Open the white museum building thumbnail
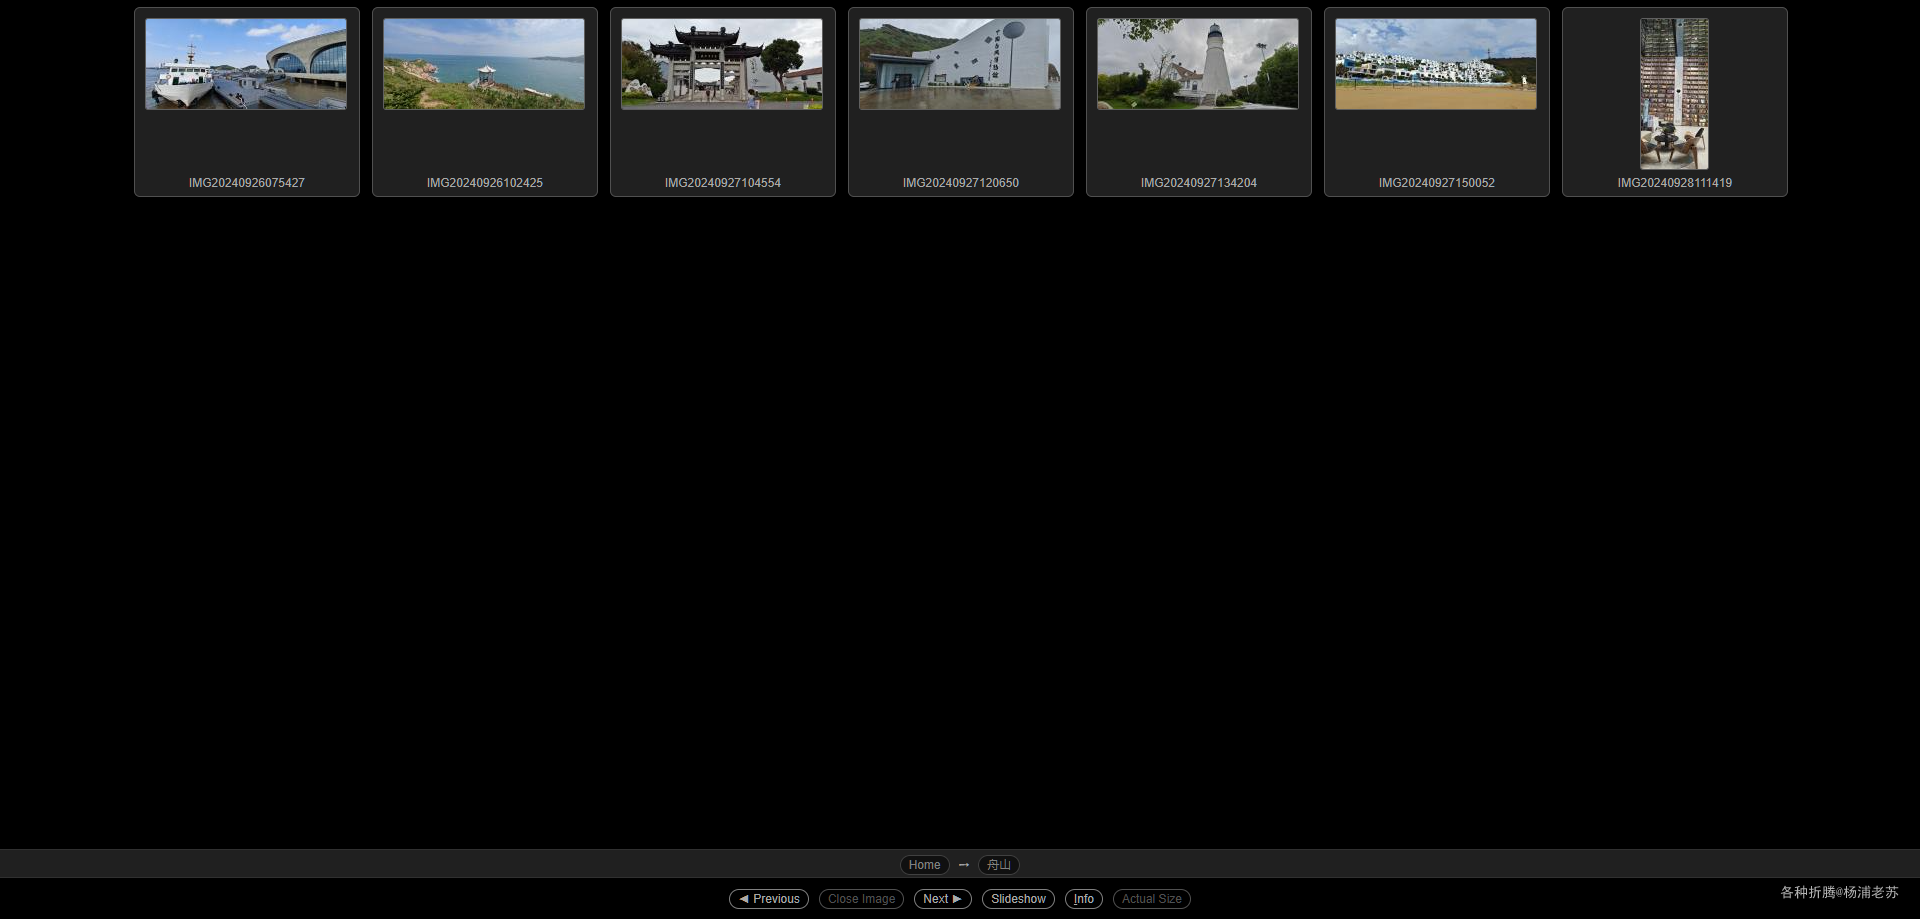 [960, 64]
